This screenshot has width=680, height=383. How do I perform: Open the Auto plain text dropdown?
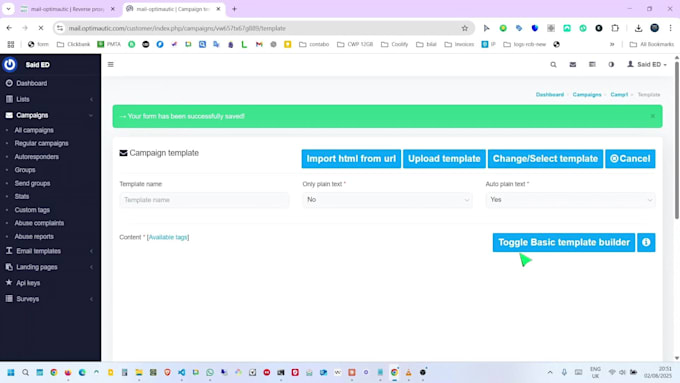(x=570, y=200)
